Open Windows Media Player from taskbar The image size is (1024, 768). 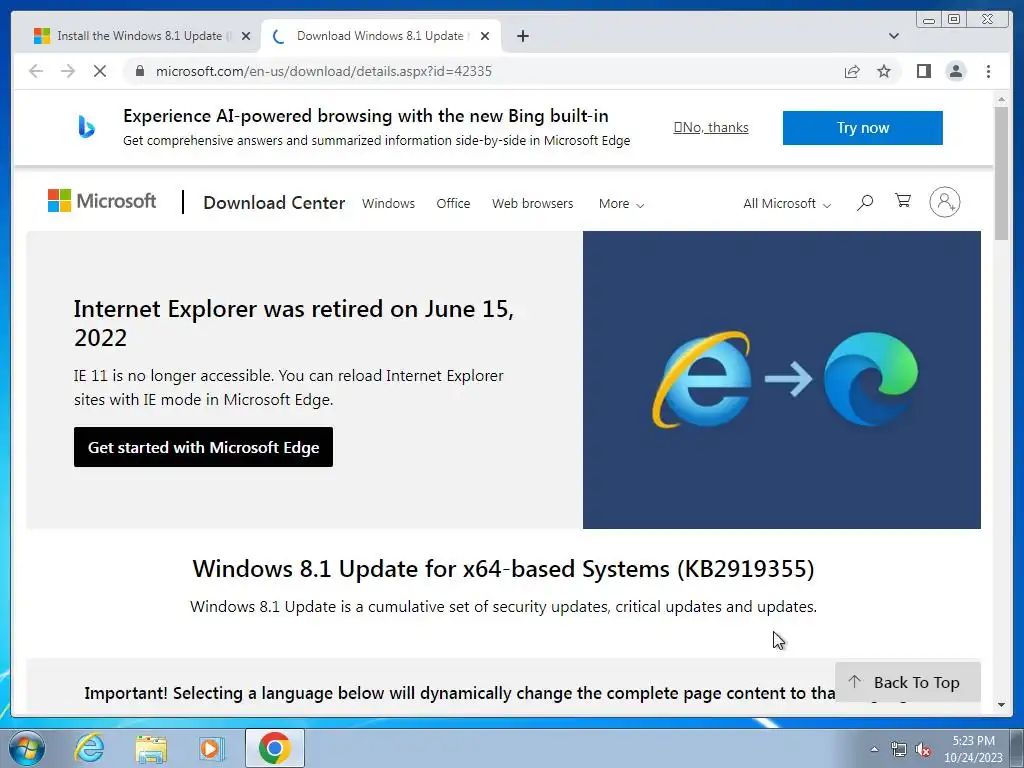click(212, 748)
